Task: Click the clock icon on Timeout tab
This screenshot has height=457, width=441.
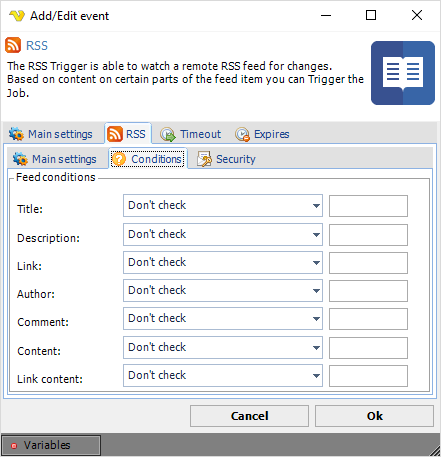Action: click(x=168, y=134)
